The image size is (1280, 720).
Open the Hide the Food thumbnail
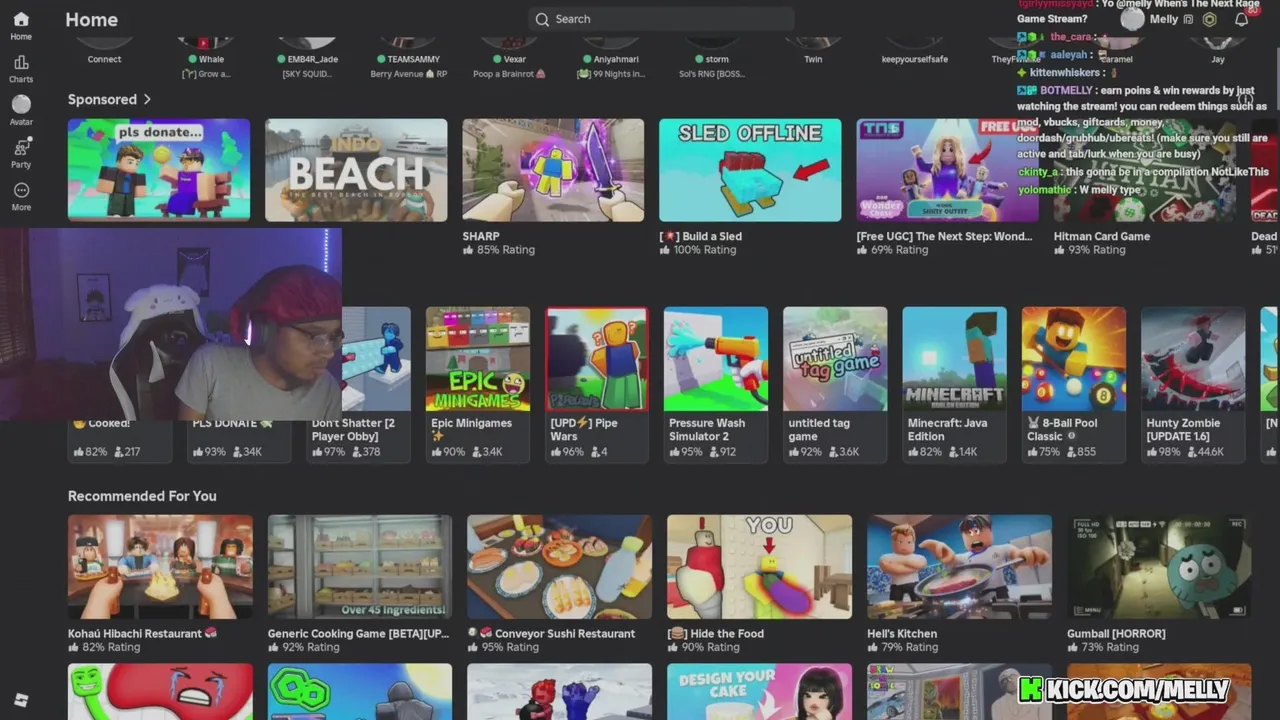click(x=760, y=567)
